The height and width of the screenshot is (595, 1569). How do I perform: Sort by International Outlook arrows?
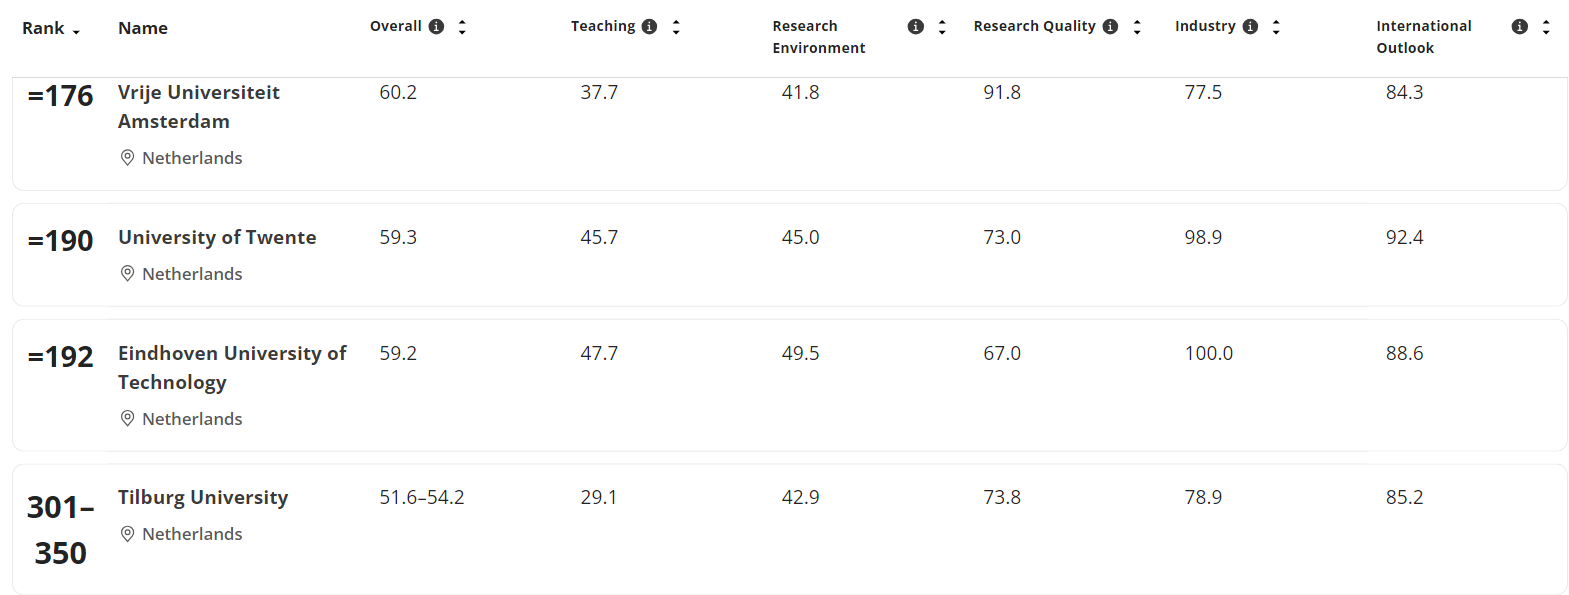click(1546, 28)
